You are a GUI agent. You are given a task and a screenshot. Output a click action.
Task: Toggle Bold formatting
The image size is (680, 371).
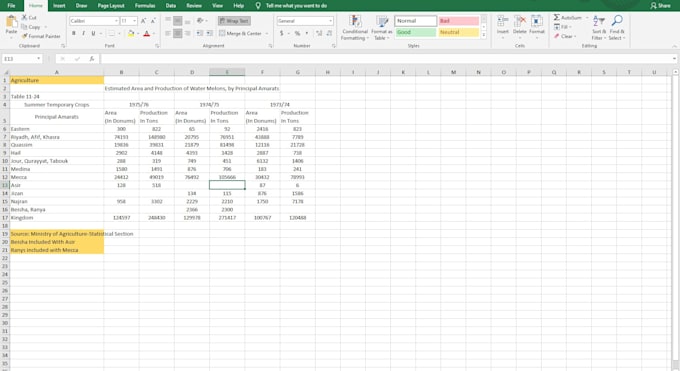74,33
